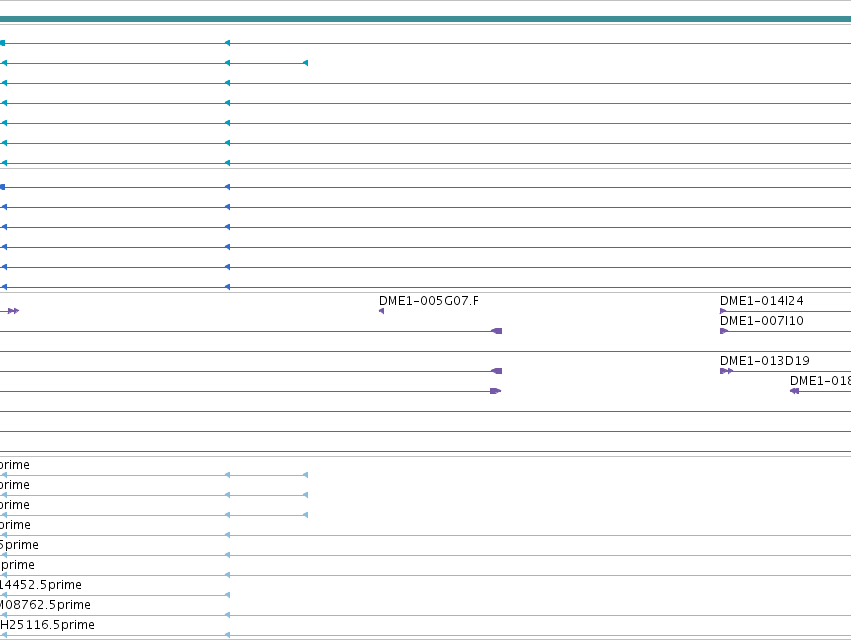Select the DME1-014I24 label
This screenshot has height=640, width=851.
[x=761, y=301]
